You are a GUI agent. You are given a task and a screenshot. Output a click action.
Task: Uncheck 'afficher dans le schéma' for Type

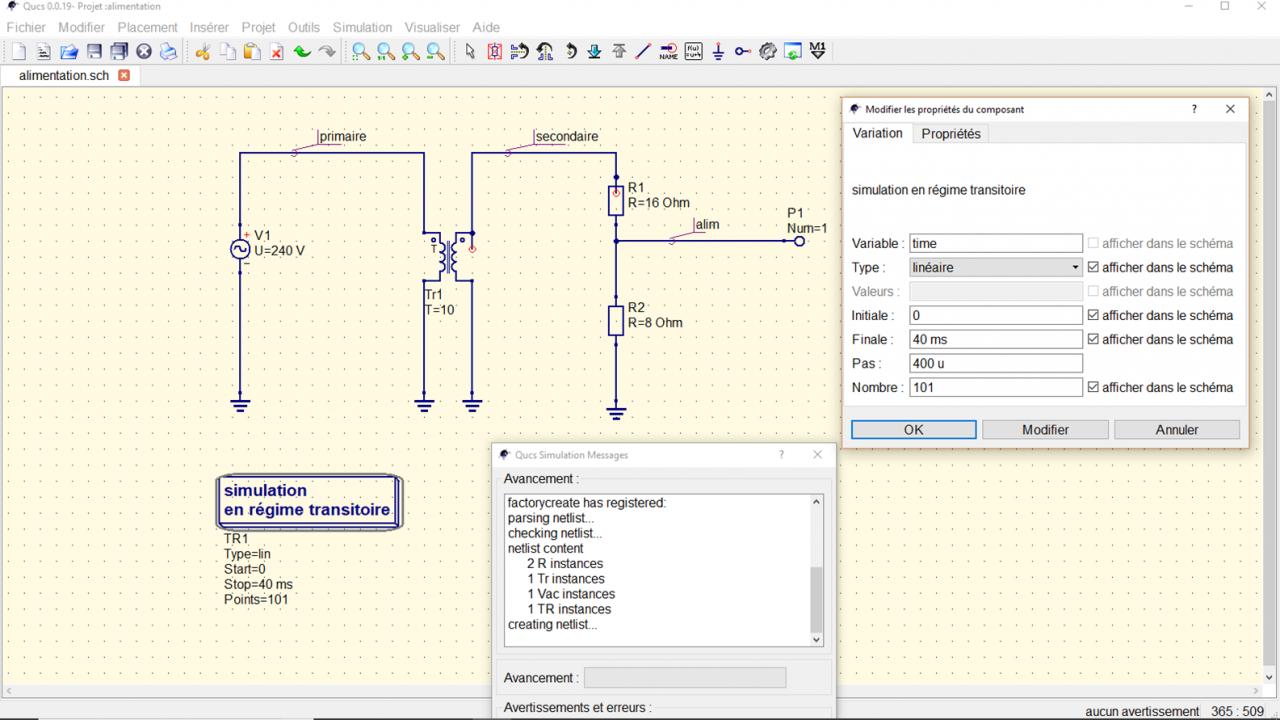(1093, 268)
